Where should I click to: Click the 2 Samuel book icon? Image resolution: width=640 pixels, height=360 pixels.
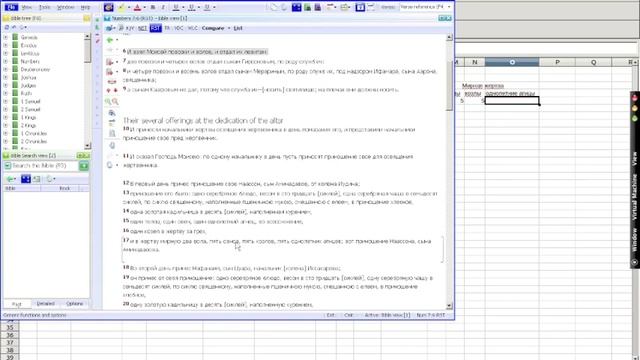[15, 109]
